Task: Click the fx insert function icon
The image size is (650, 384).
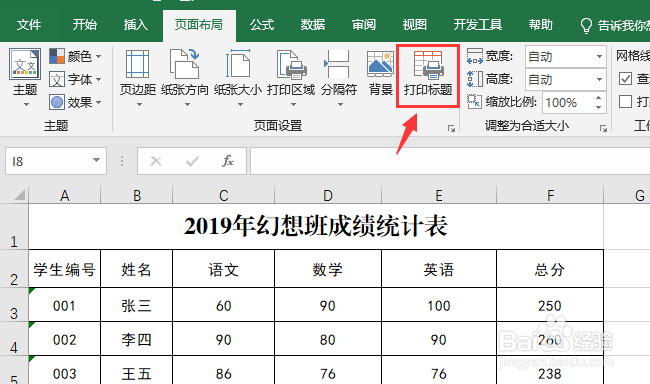Action: [228, 161]
